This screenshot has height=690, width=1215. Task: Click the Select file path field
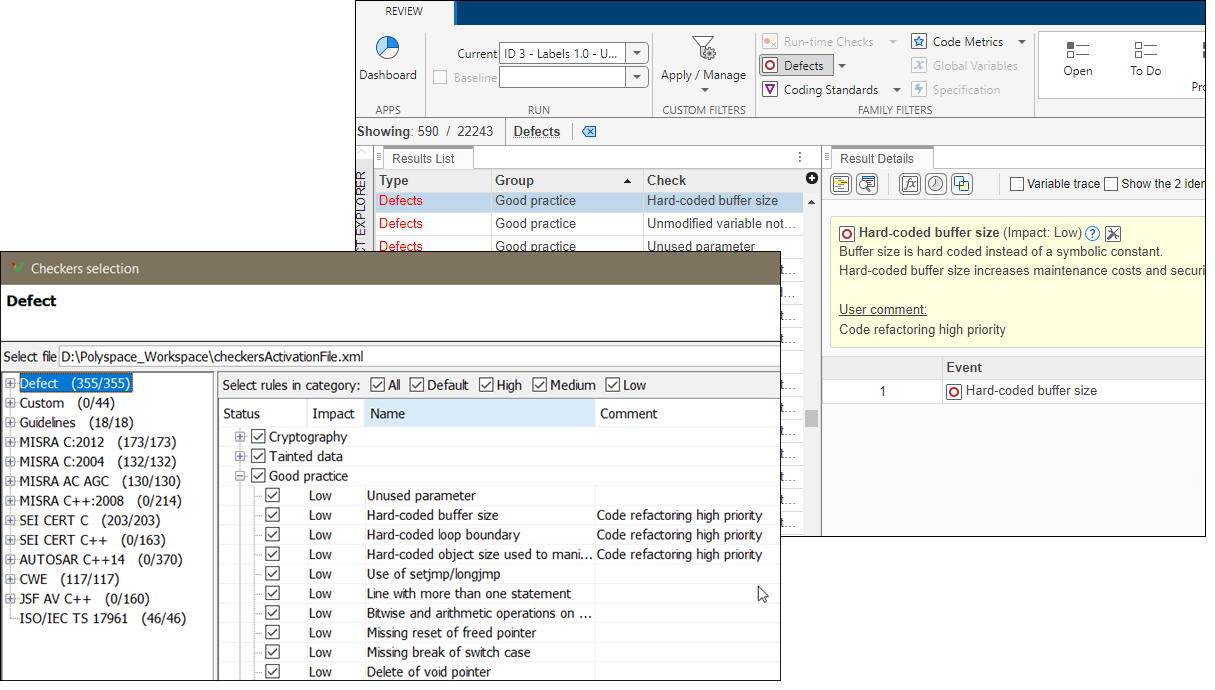(x=418, y=356)
